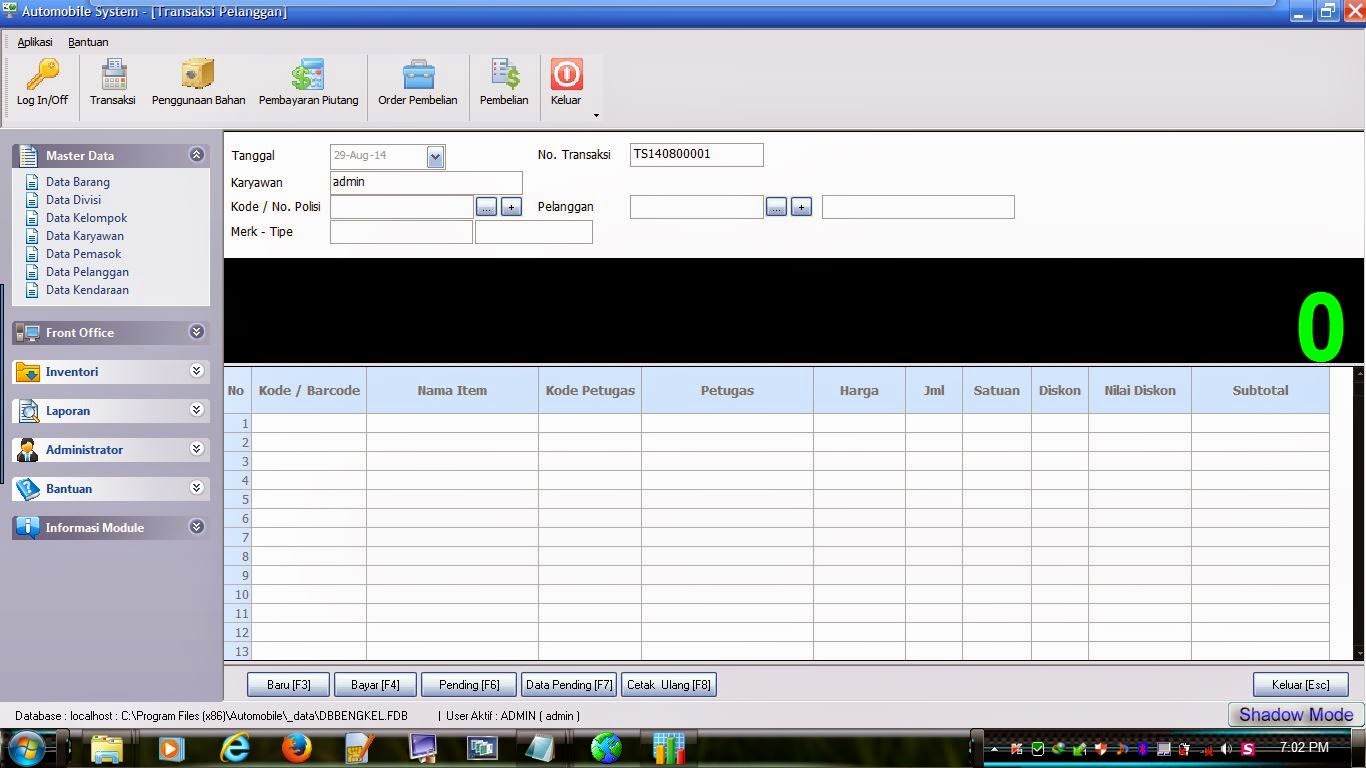Screen dimensions: 1366x768
Task: Expand the Front Office panel
Action: point(197,332)
